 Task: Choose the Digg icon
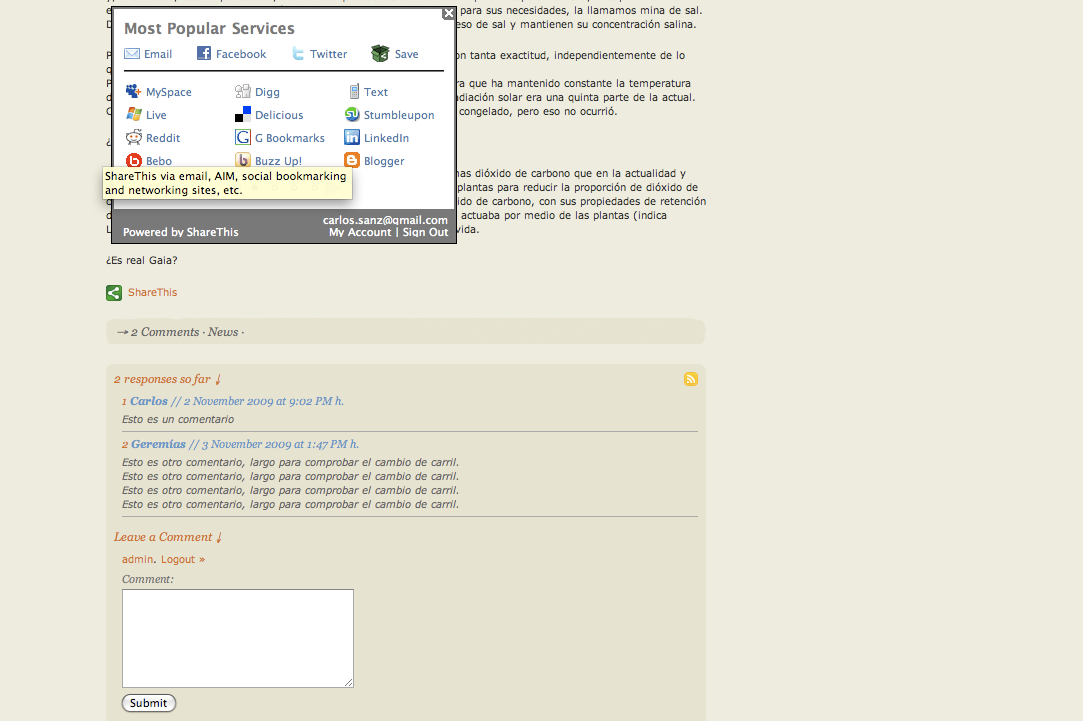tap(242, 91)
